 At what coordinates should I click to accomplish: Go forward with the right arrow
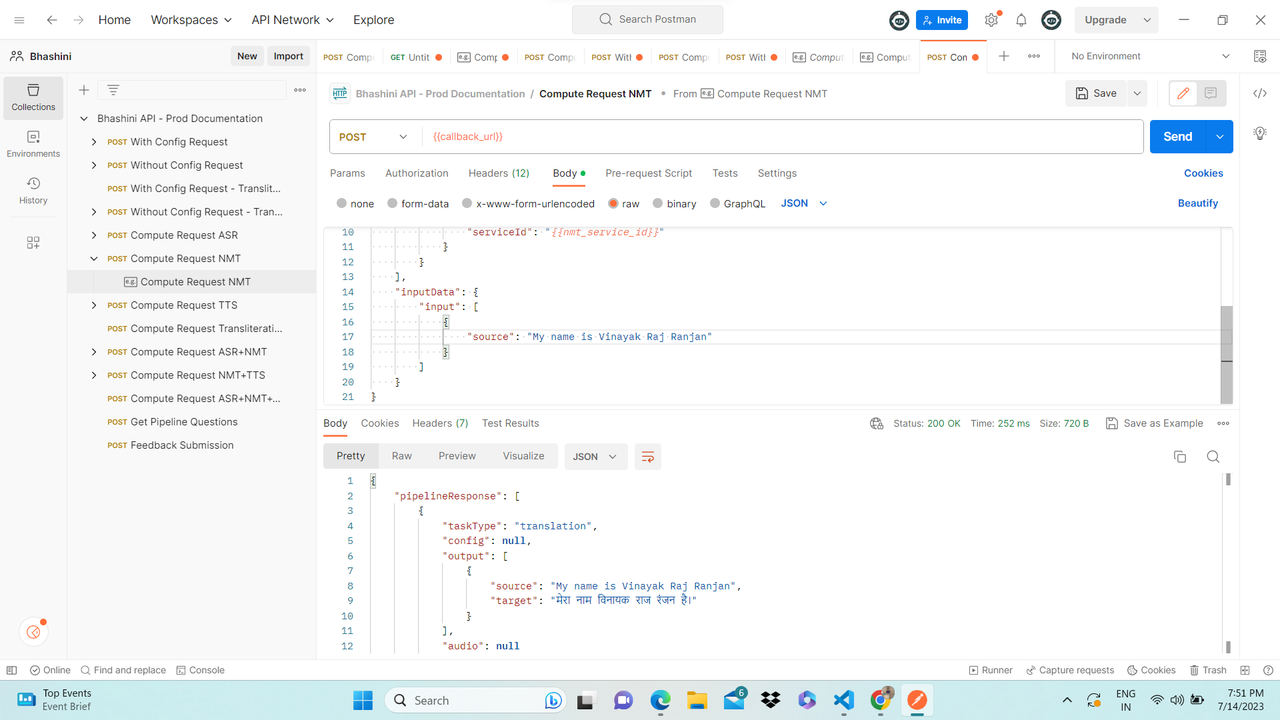(79, 20)
